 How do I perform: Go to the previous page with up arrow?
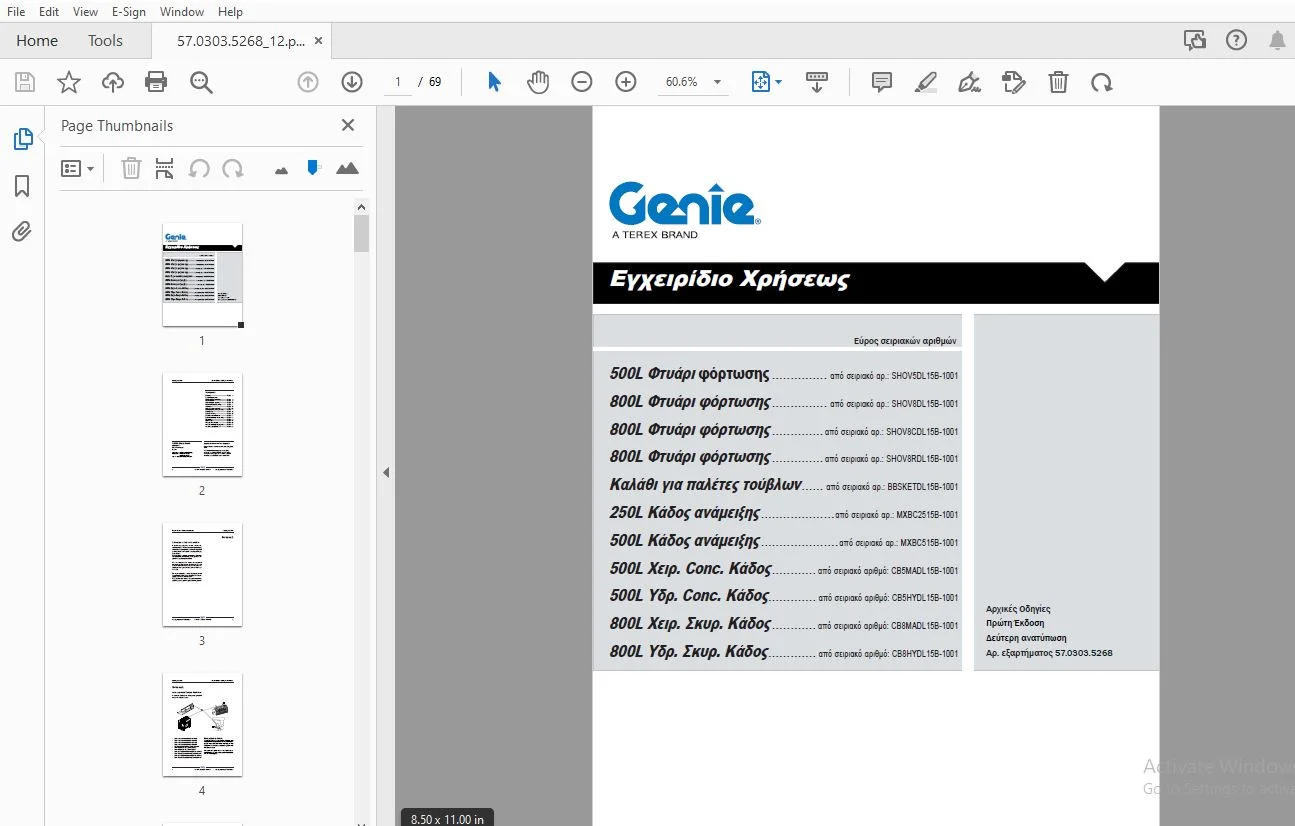click(308, 82)
